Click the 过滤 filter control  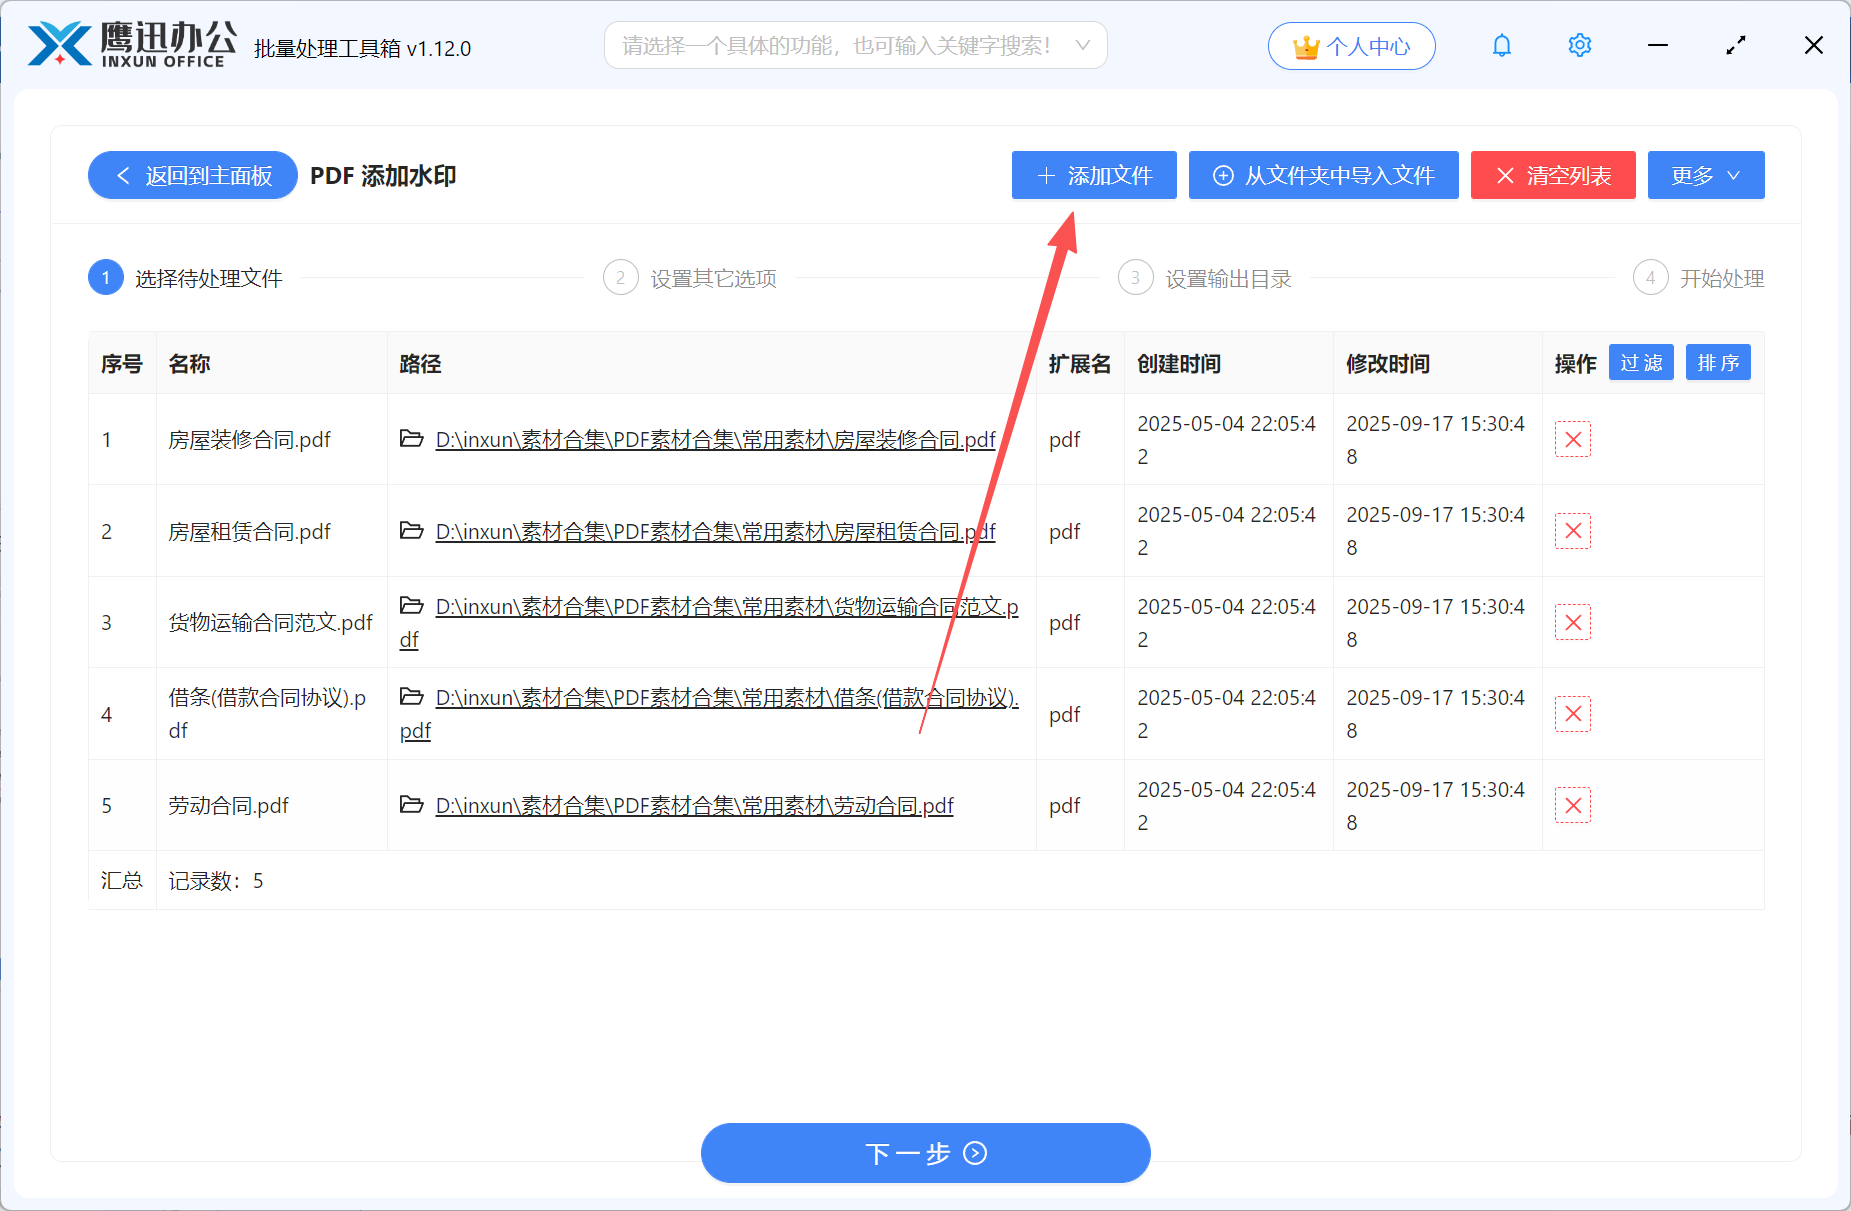click(x=1640, y=362)
